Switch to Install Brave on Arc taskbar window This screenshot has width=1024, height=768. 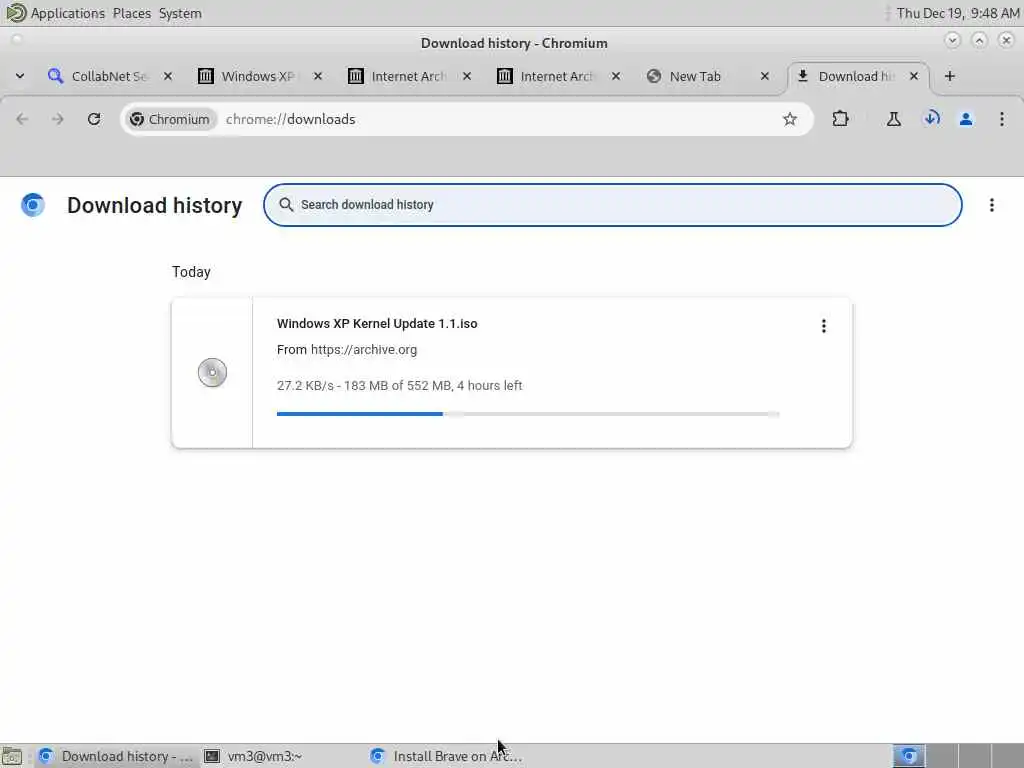pos(447,756)
